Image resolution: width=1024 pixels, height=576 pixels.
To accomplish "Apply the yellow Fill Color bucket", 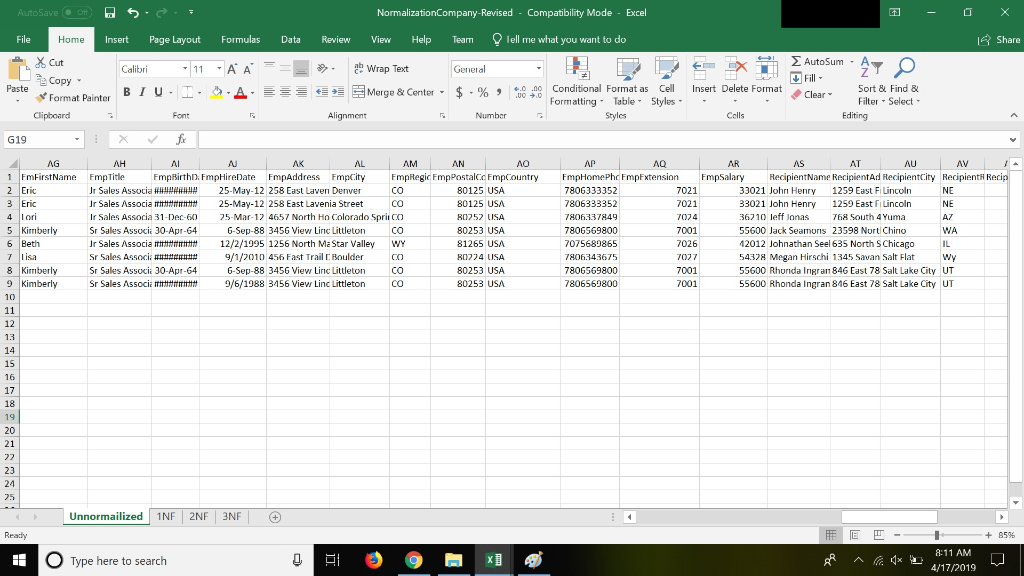I will [x=216, y=93].
